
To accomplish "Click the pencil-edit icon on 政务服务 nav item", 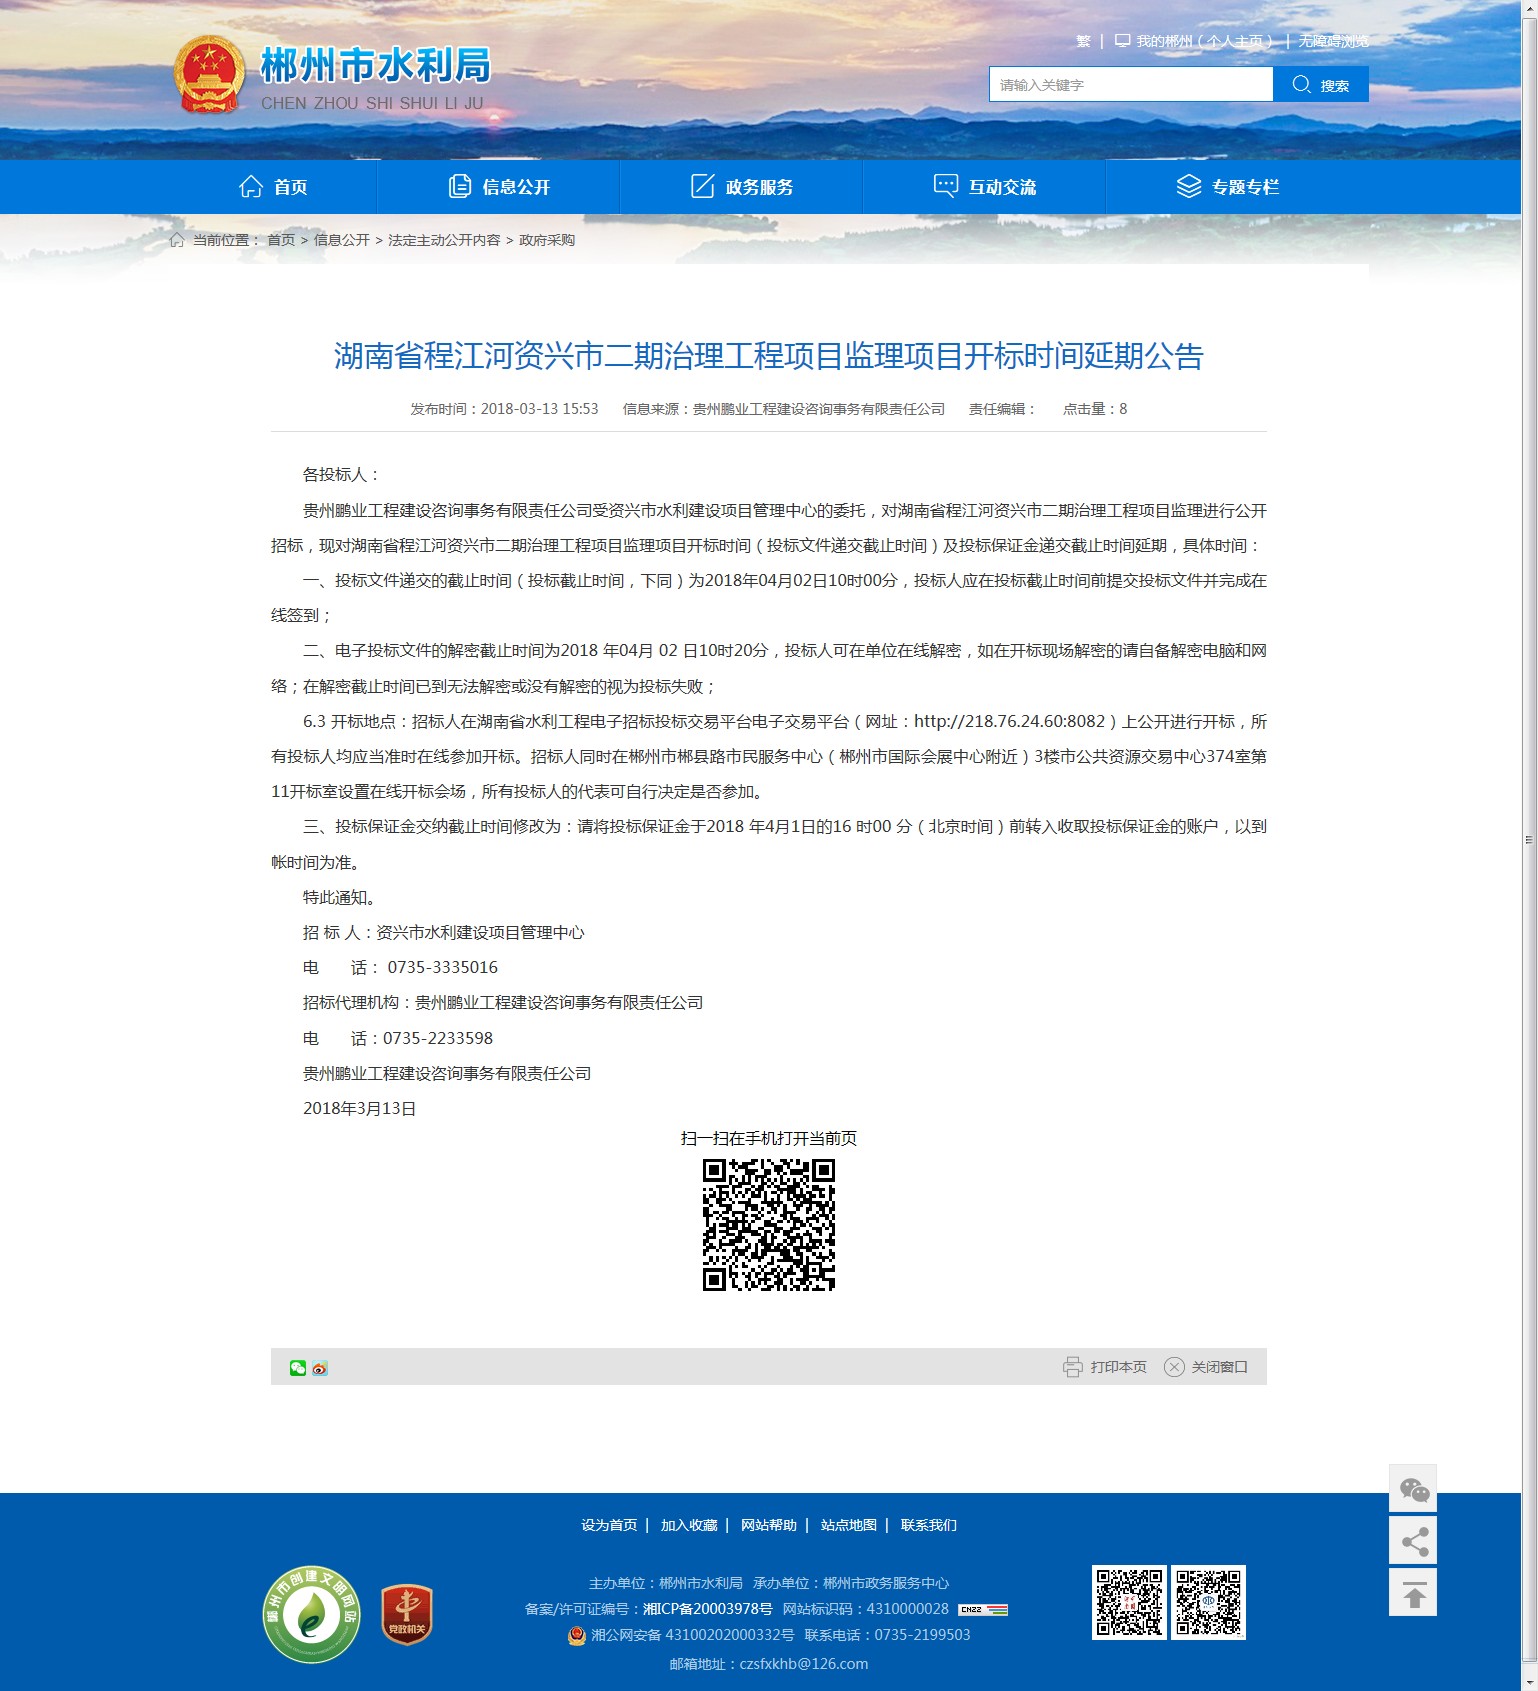I will click(703, 187).
